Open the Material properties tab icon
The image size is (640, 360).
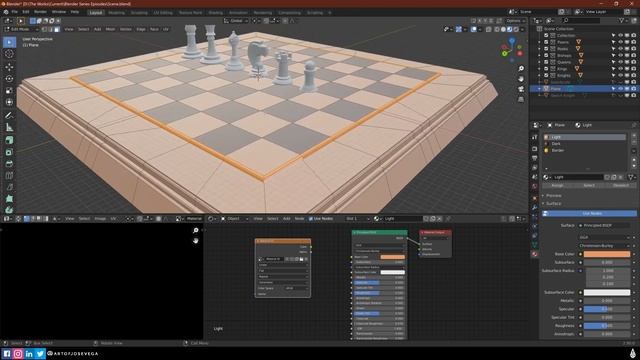(535, 254)
